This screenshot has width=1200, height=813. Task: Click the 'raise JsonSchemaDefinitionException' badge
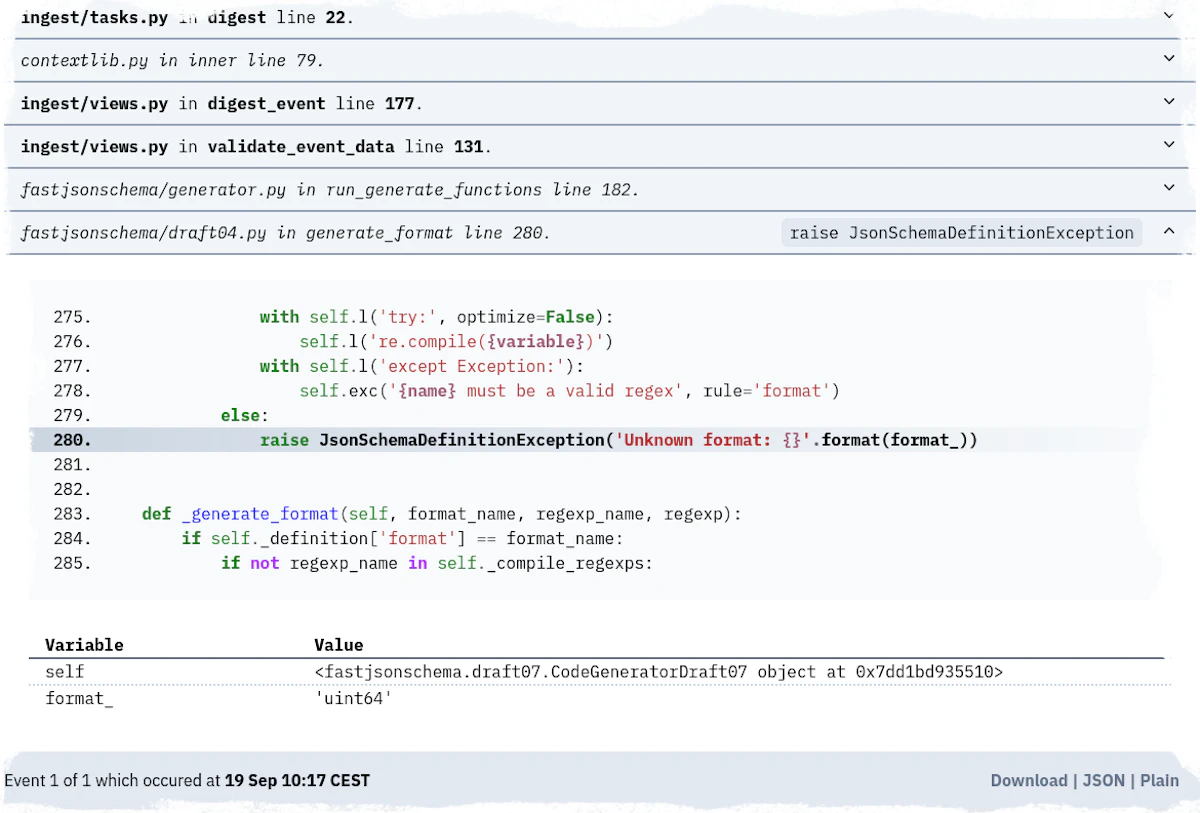point(961,233)
